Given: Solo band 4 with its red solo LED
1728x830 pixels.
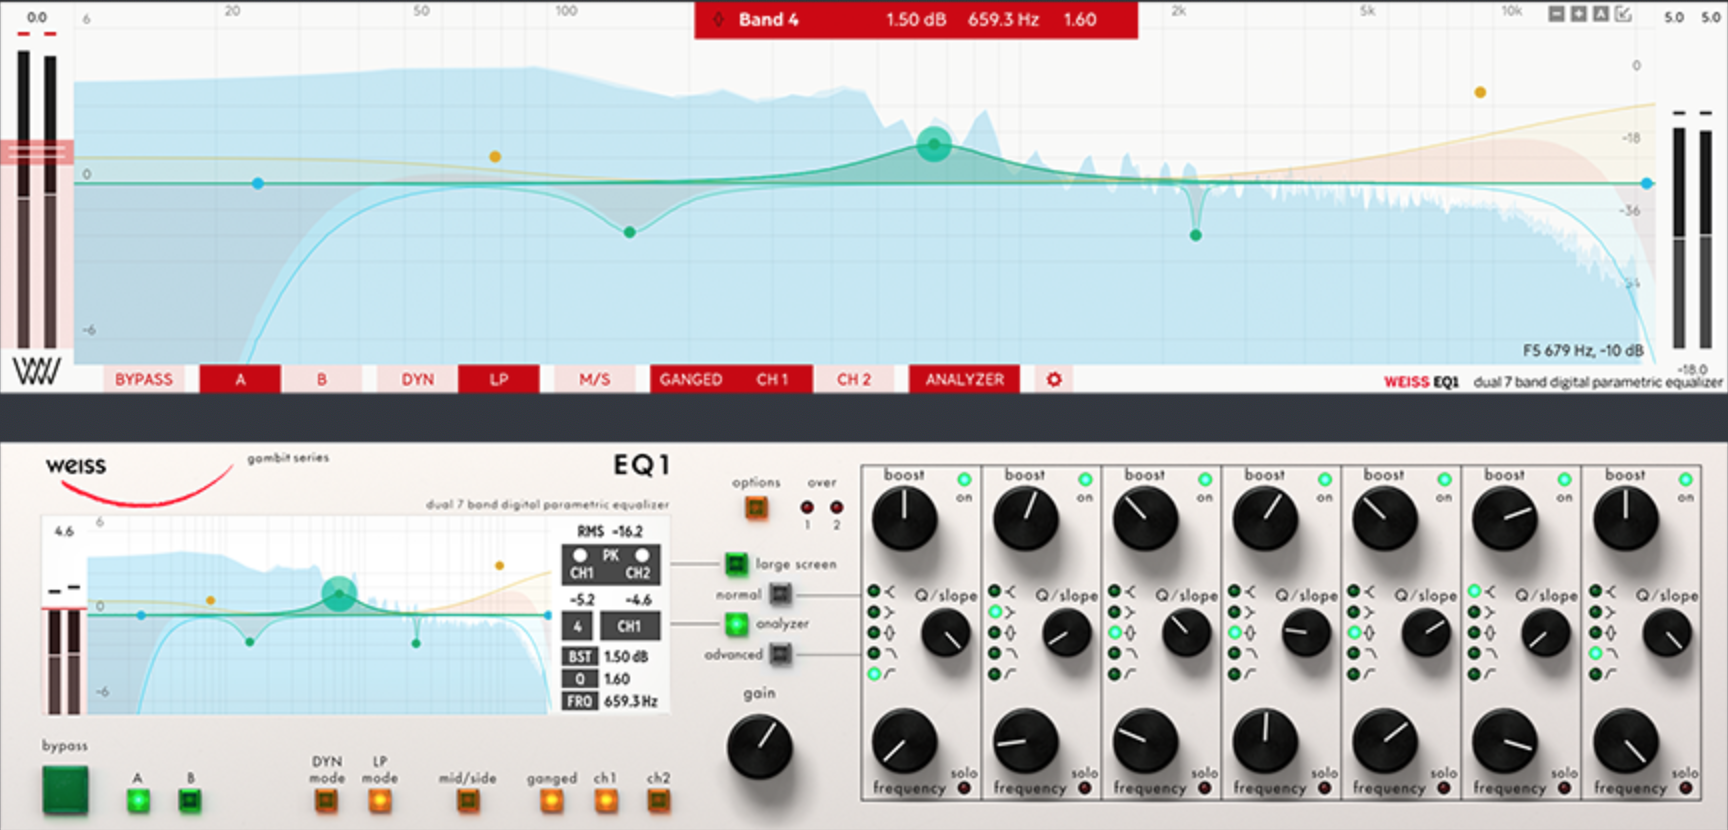Looking at the screenshot, I should (x=1324, y=788).
